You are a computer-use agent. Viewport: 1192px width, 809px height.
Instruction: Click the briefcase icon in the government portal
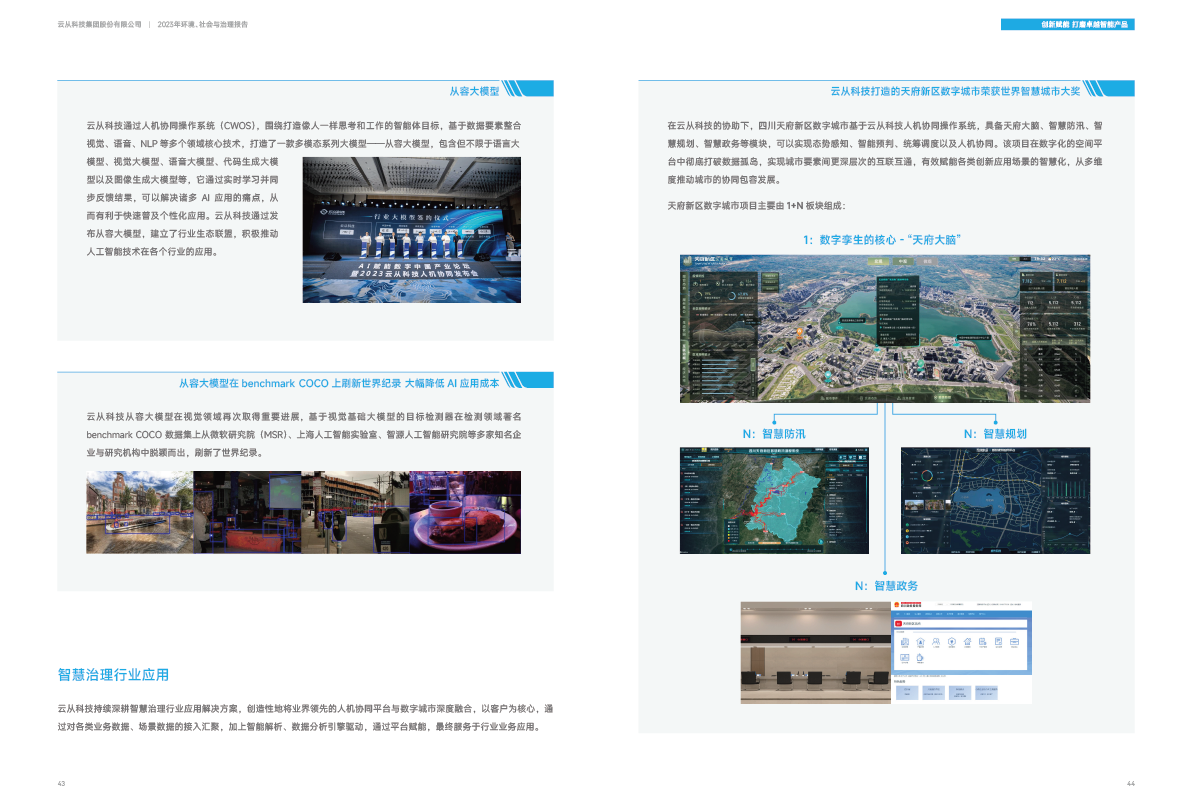[1014, 642]
